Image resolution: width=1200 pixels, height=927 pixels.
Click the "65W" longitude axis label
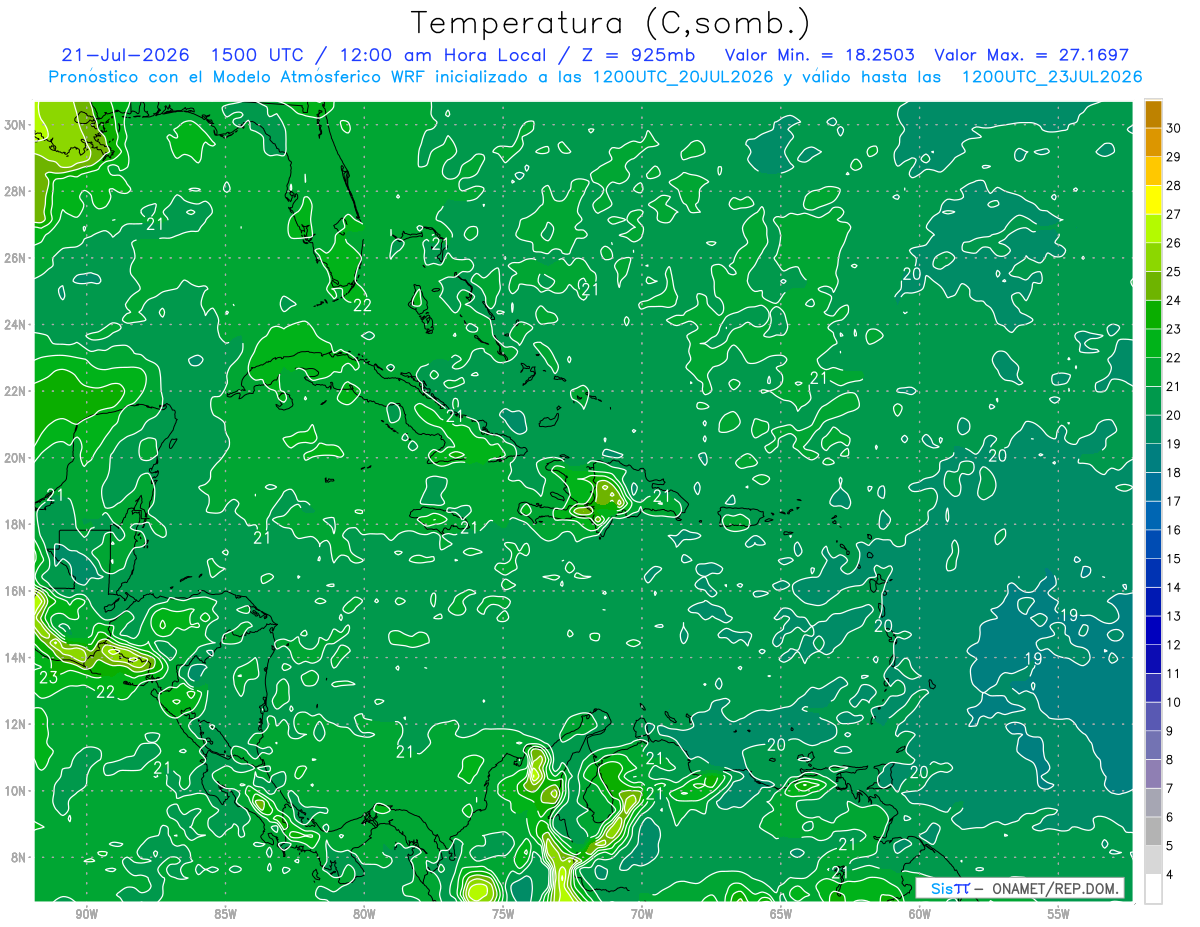[x=781, y=914]
